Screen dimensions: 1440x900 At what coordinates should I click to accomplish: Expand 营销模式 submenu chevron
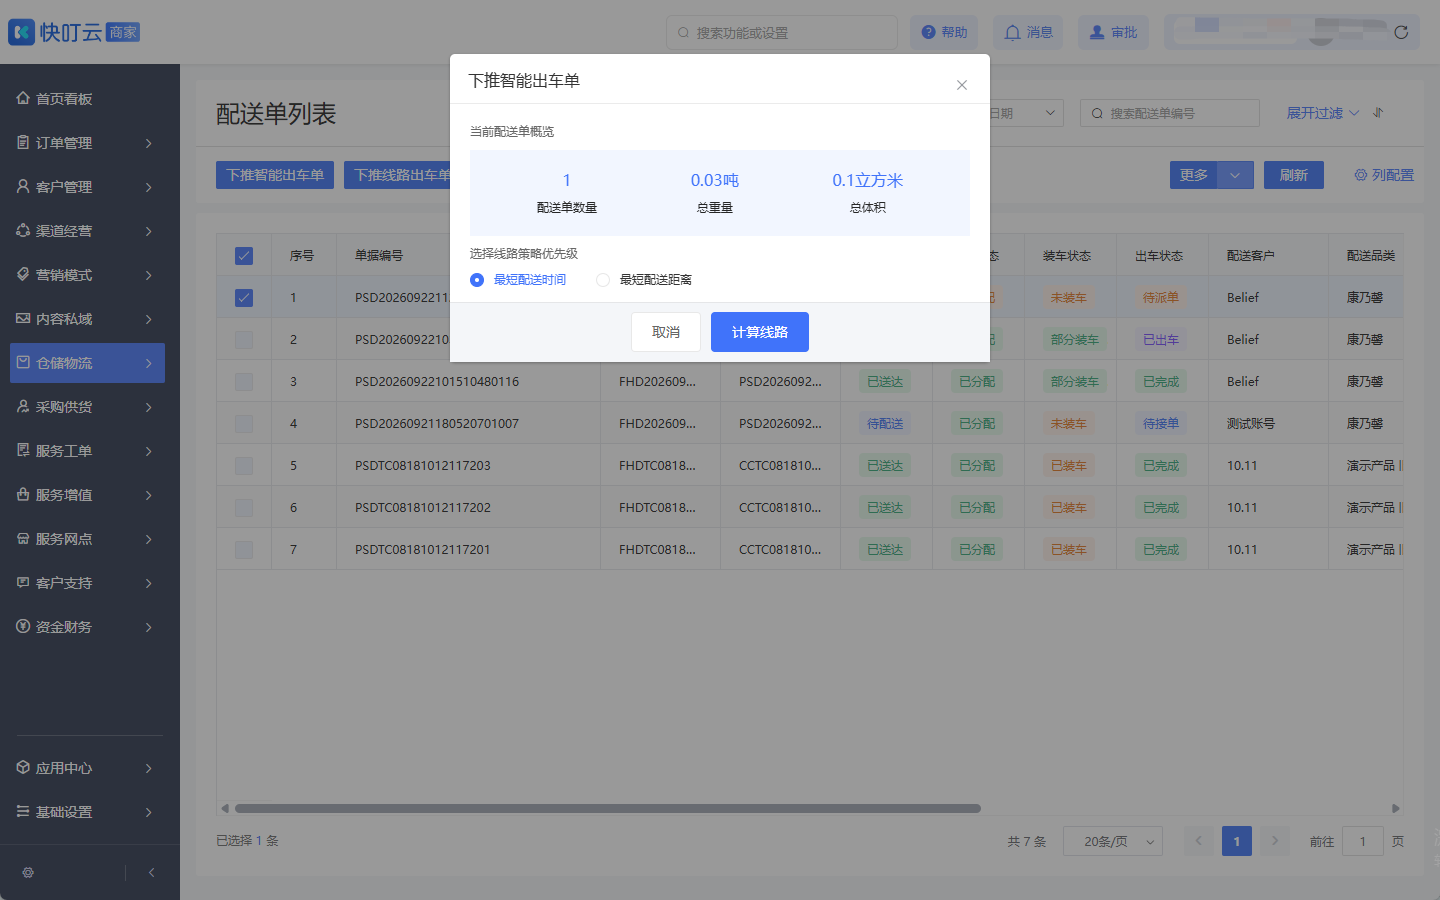(148, 275)
